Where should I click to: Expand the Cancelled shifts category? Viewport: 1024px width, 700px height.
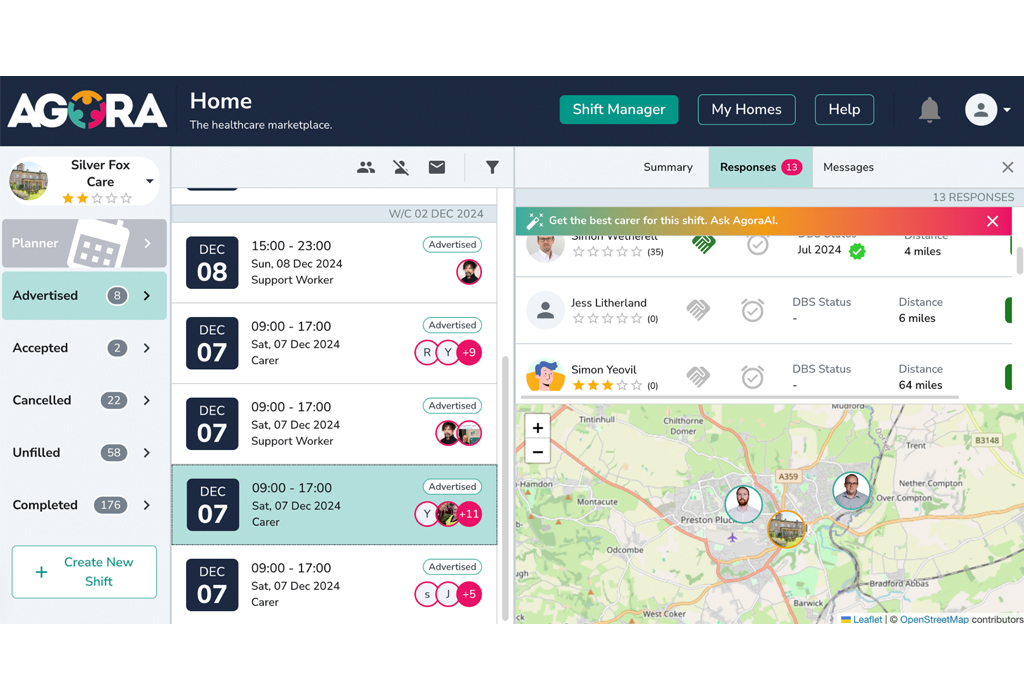coord(147,401)
